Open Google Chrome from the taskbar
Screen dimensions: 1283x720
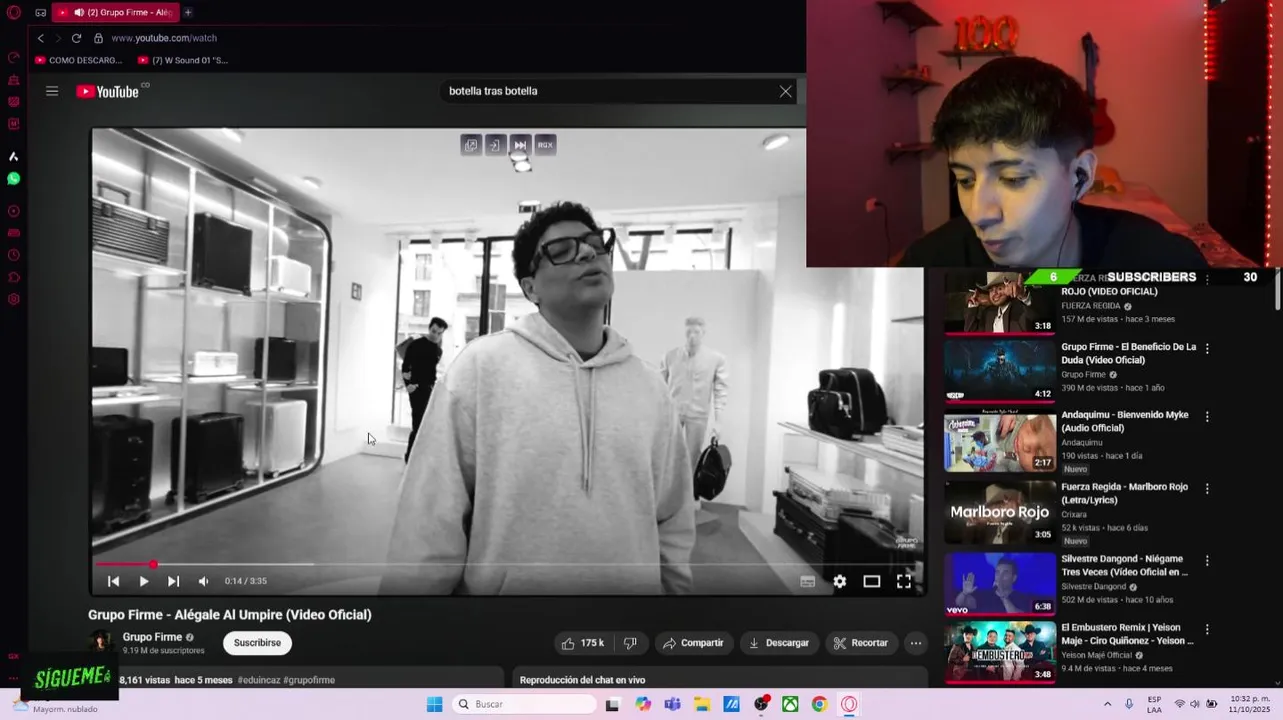819,704
